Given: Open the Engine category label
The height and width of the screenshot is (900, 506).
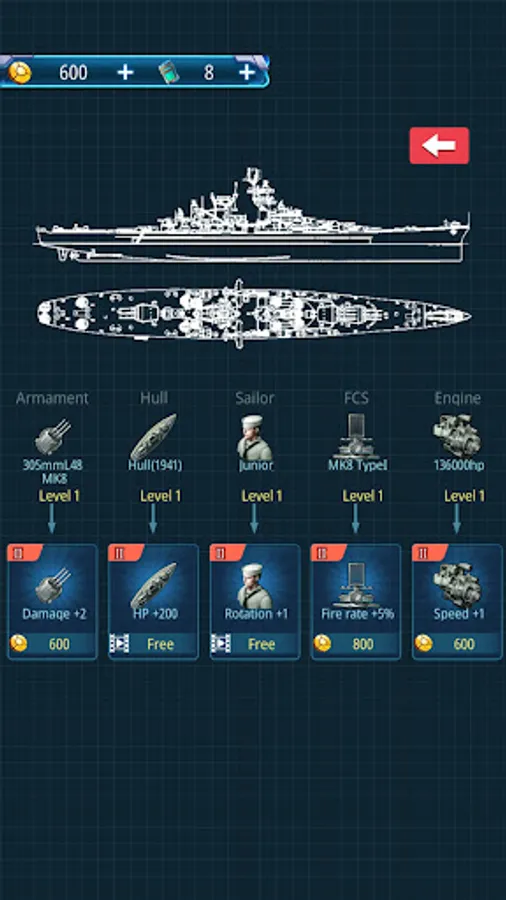Looking at the screenshot, I should pyautogui.click(x=457, y=398).
